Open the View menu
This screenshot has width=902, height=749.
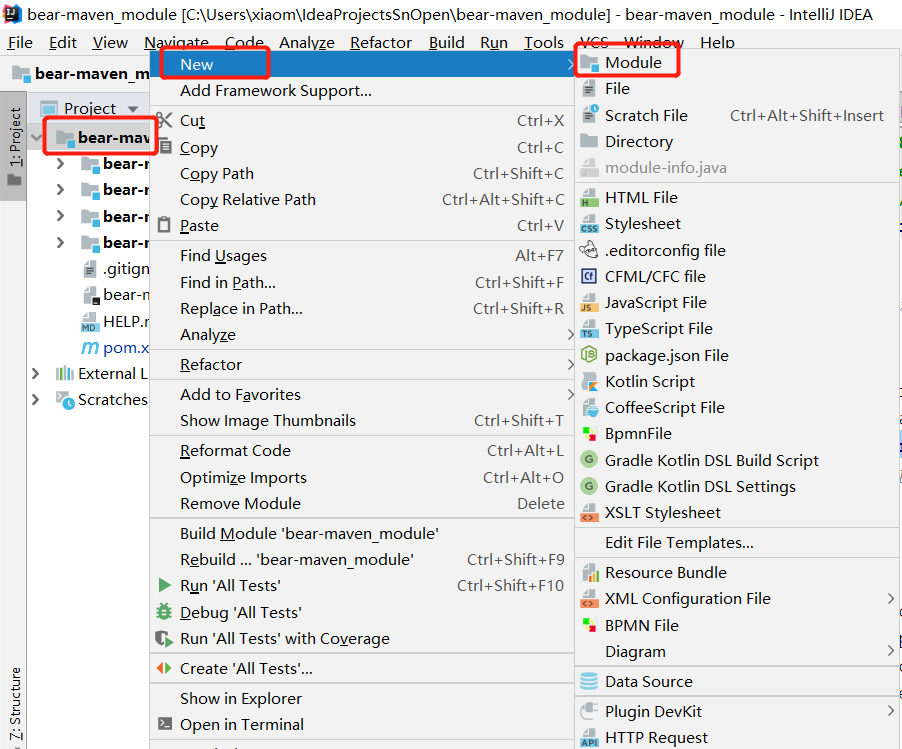[110, 43]
